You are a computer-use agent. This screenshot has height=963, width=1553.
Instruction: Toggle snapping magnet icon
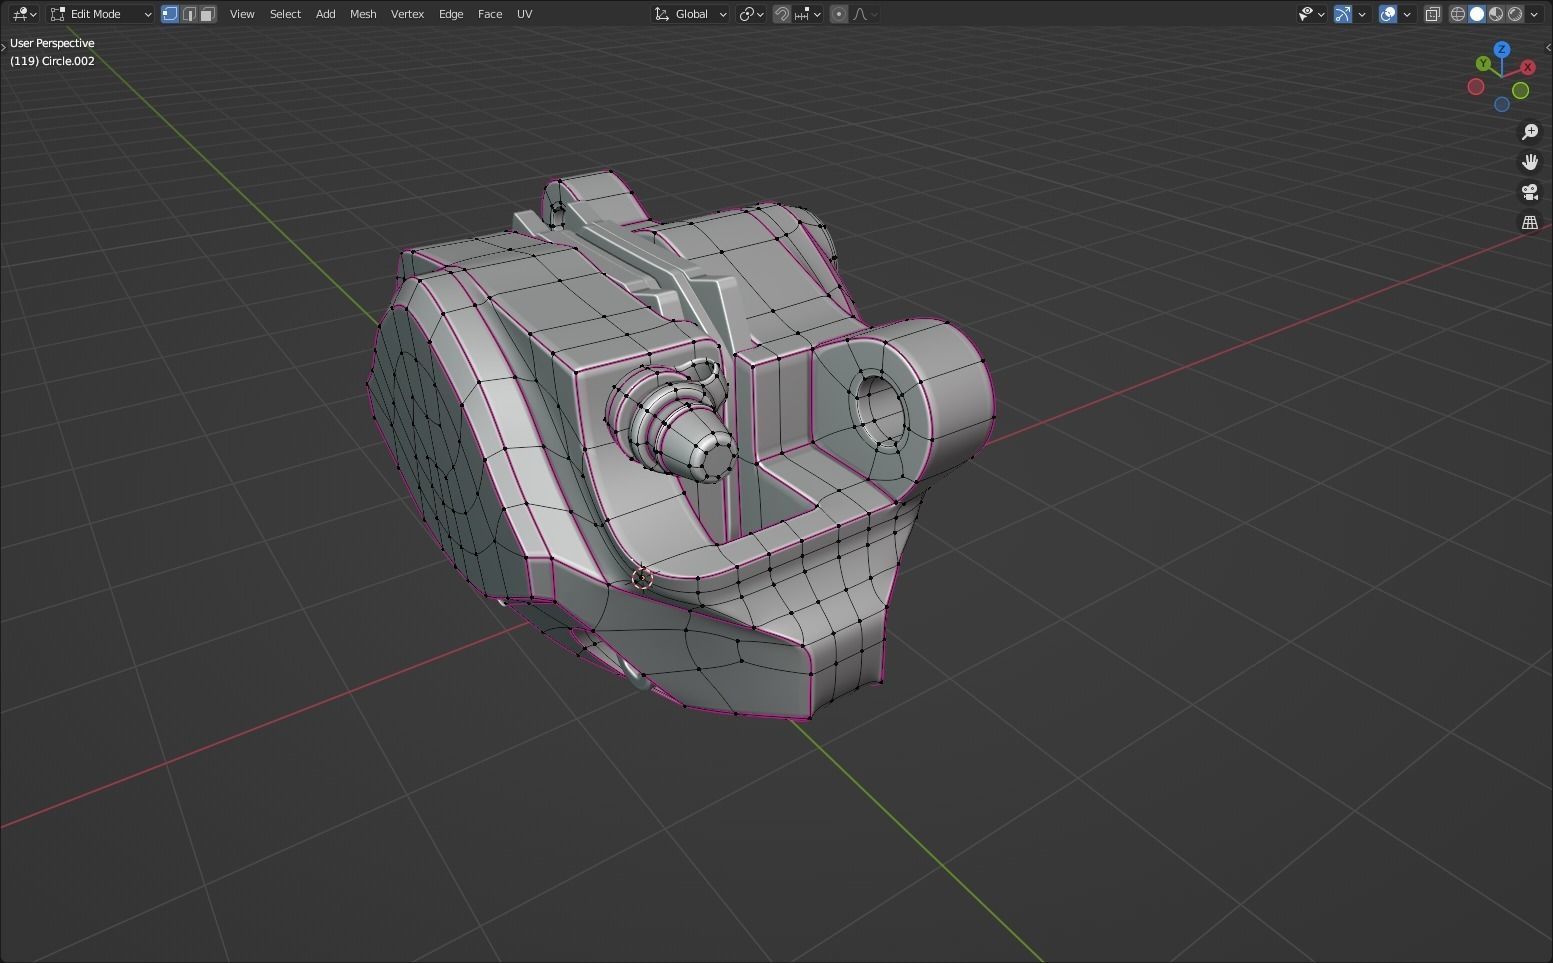[x=782, y=14]
